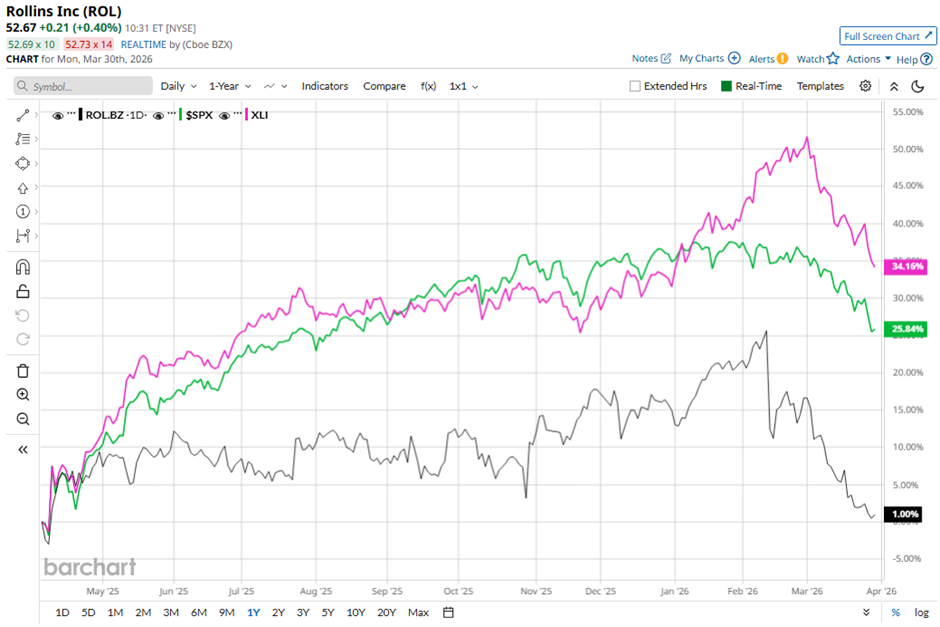Open the Alerts exclamation icon
Screen dimensions: 940x627
pyautogui.click(x=782, y=59)
